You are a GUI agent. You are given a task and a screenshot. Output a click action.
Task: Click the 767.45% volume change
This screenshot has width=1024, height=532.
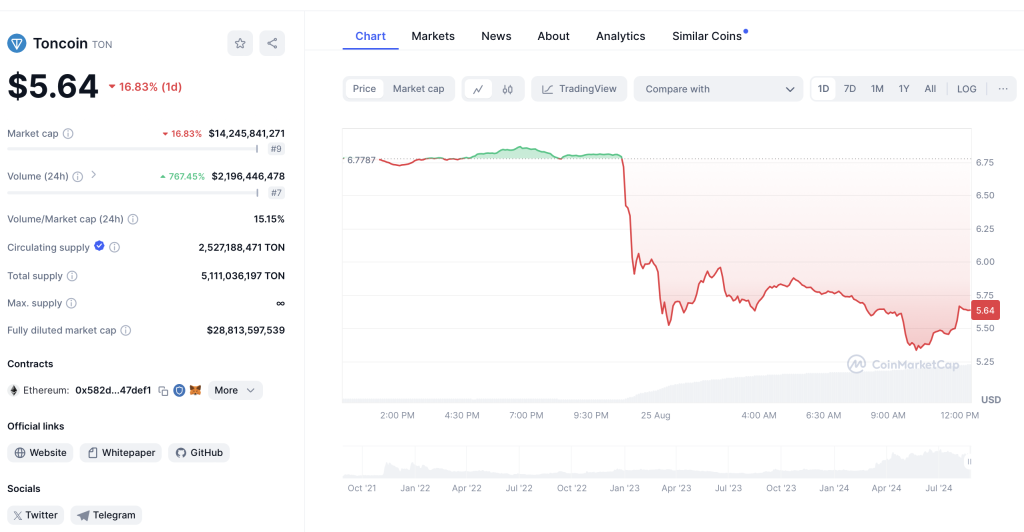pyautogui.click(x=182, y=176)
